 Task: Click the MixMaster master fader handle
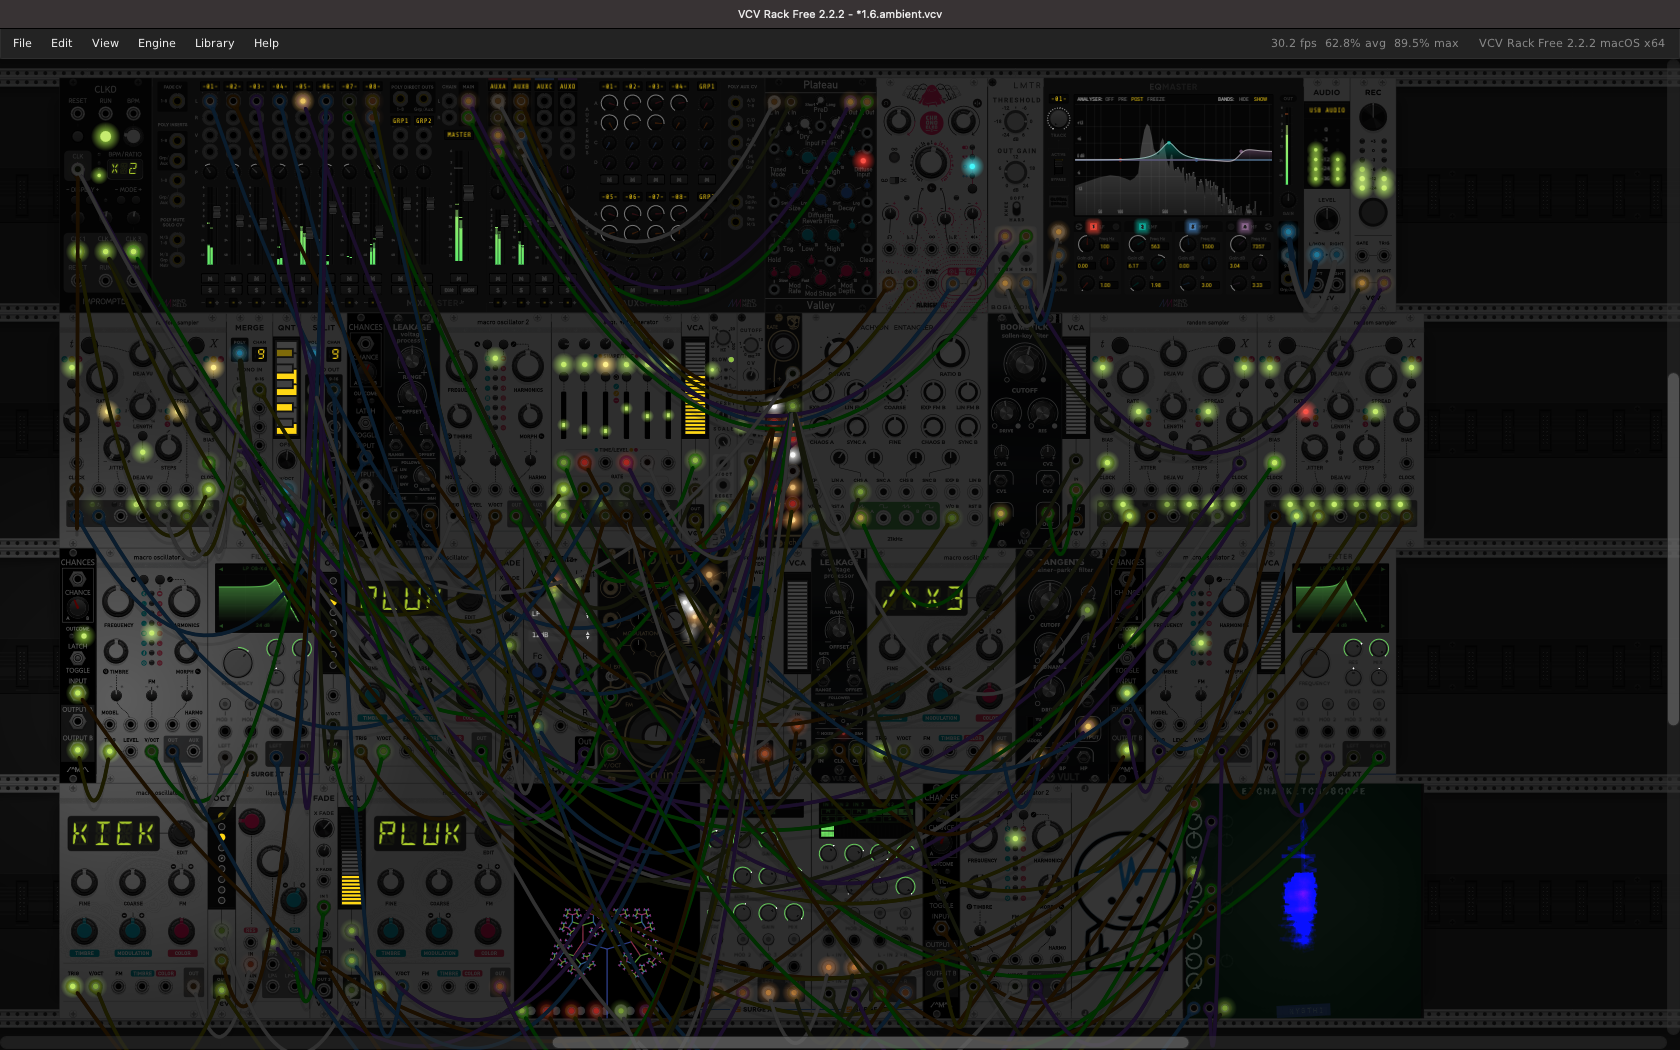(x=468, y=192)
